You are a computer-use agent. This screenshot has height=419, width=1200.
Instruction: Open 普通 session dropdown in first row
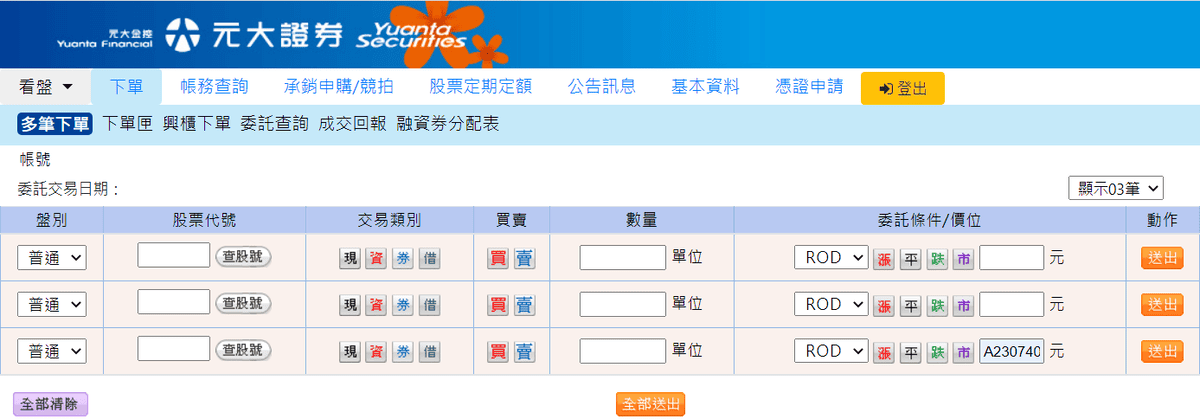pos(52,258)
